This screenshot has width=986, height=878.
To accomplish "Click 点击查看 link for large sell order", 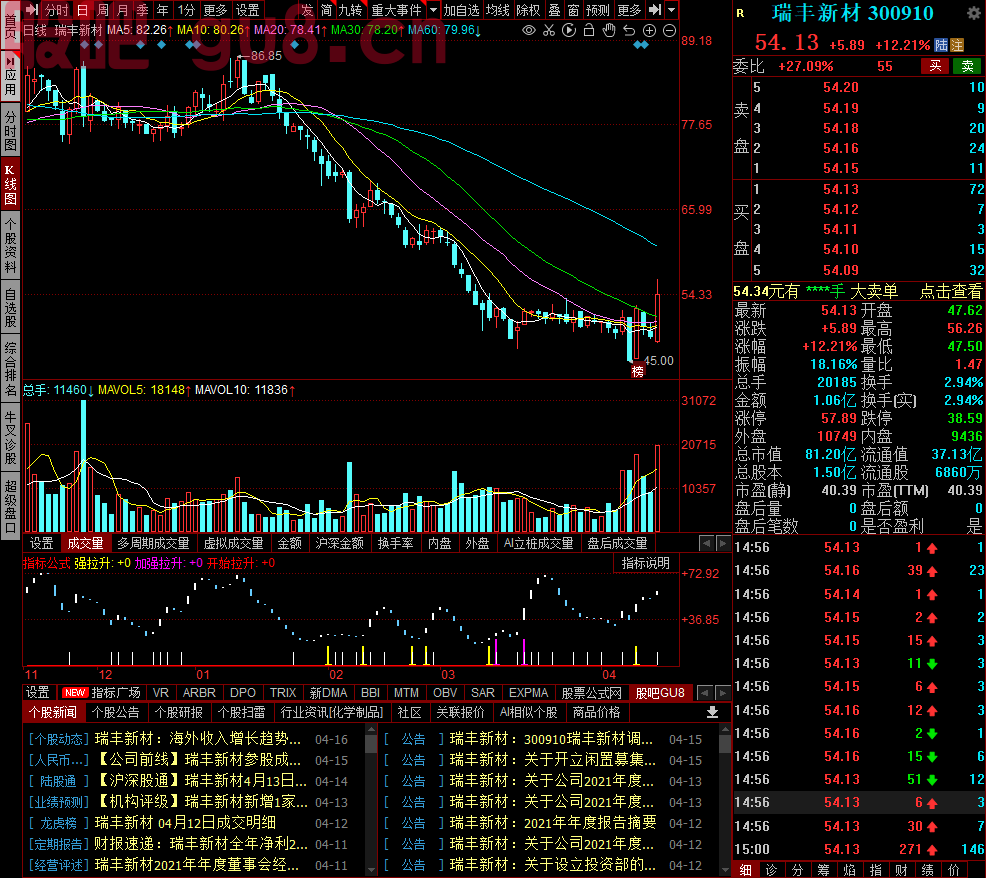I will (x=950, y=291).
